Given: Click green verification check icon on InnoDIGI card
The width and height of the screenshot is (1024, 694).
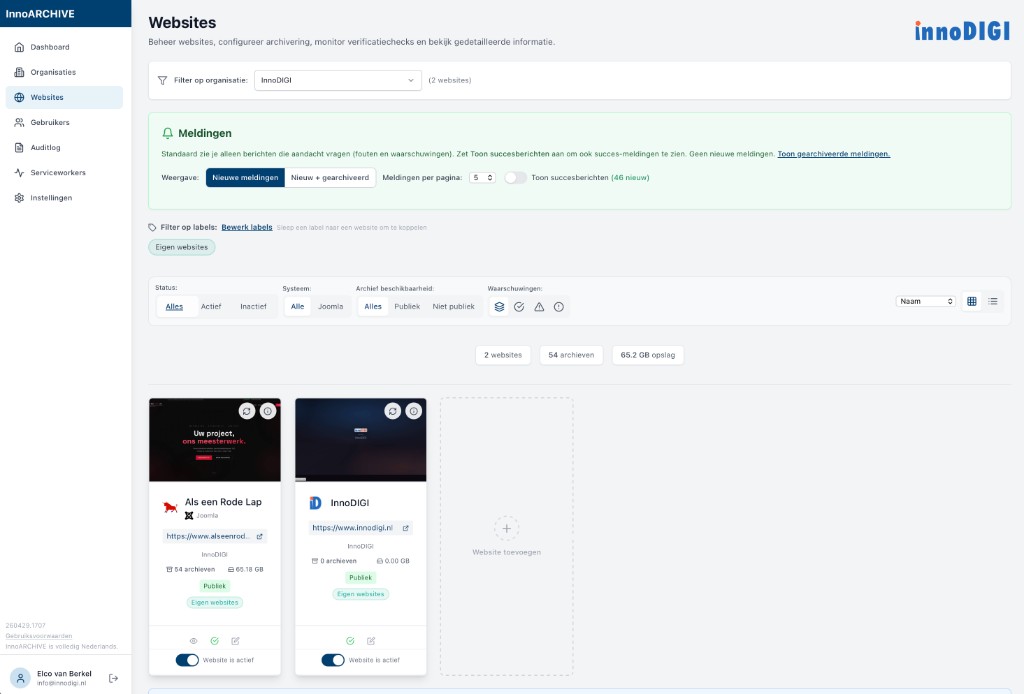Looking at the screenshot, I should [350, 641].
